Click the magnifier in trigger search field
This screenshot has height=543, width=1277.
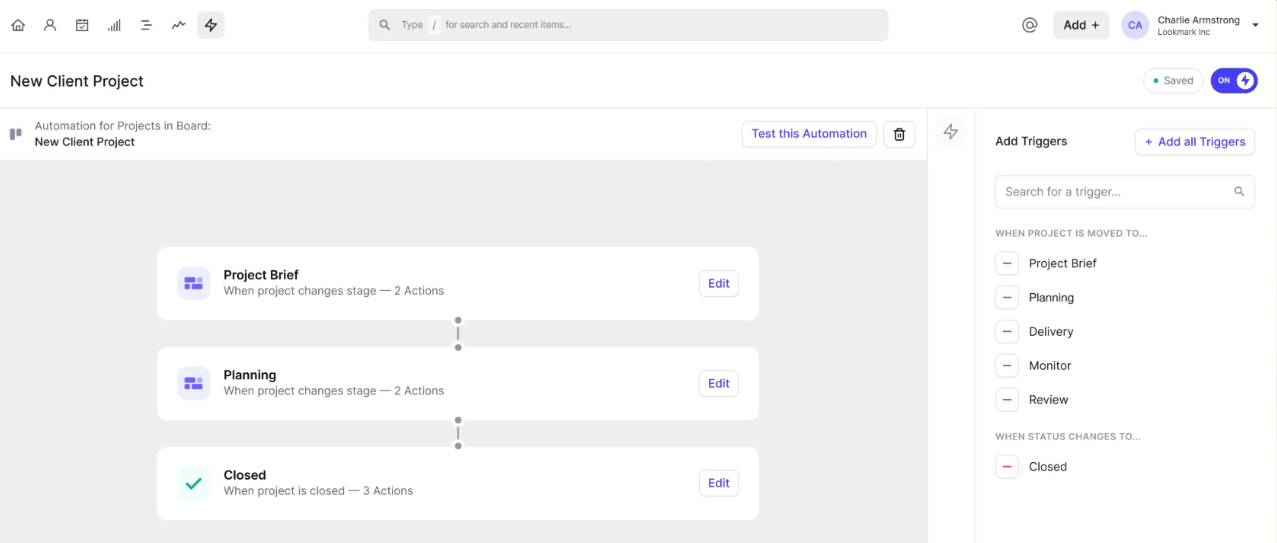tap(1239, 191)
